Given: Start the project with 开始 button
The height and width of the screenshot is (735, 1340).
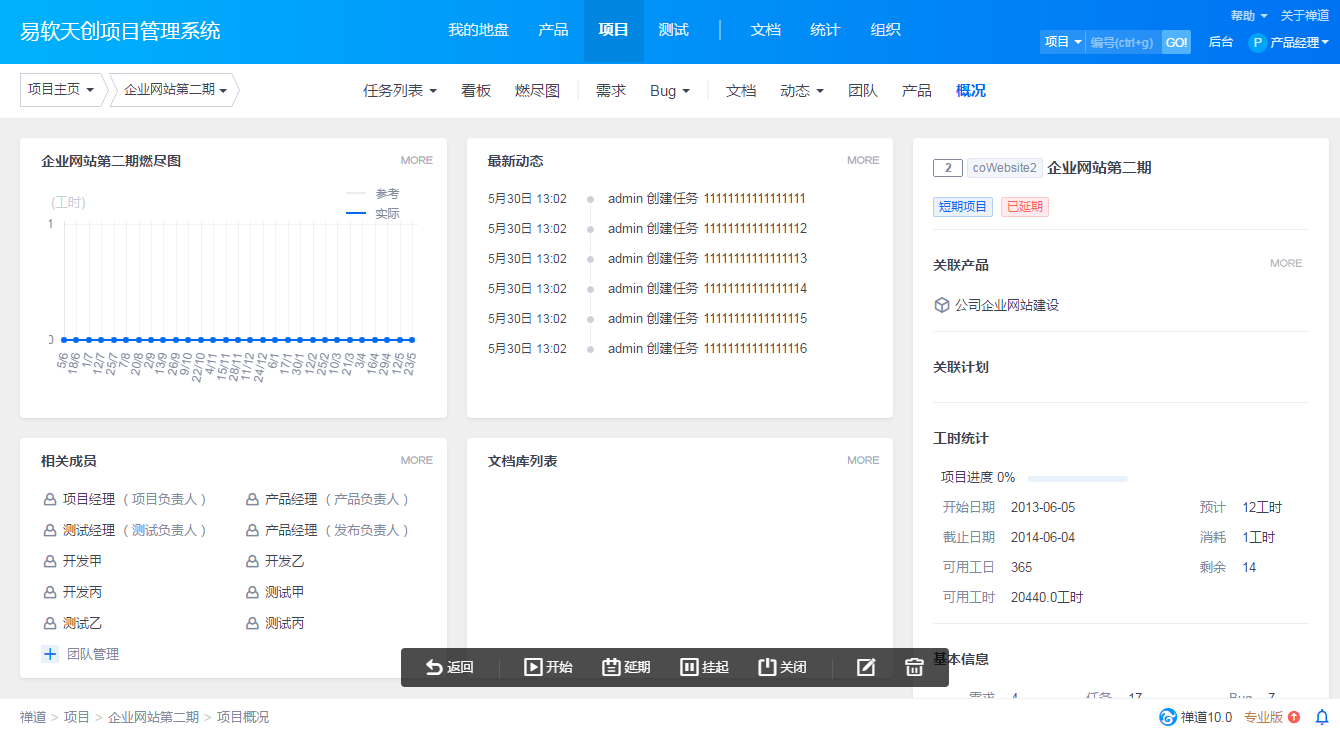Looking at the screenshot, I should 548,667.
